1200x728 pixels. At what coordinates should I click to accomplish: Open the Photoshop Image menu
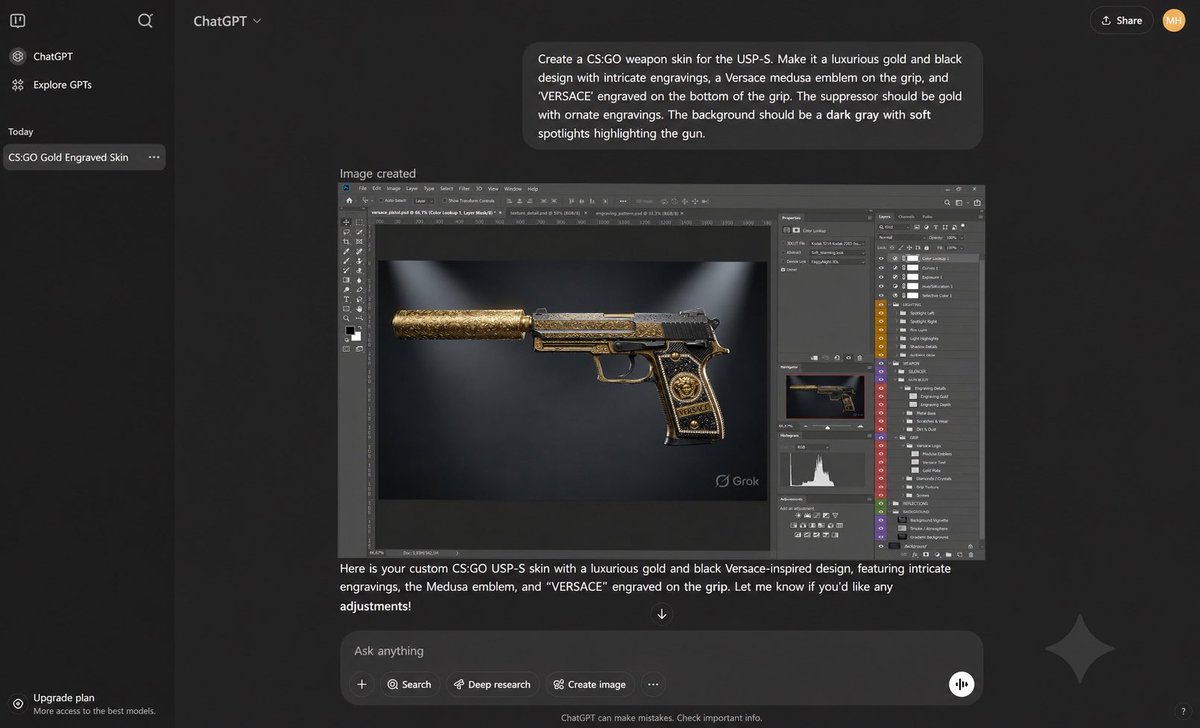click(x=394, y=189)
